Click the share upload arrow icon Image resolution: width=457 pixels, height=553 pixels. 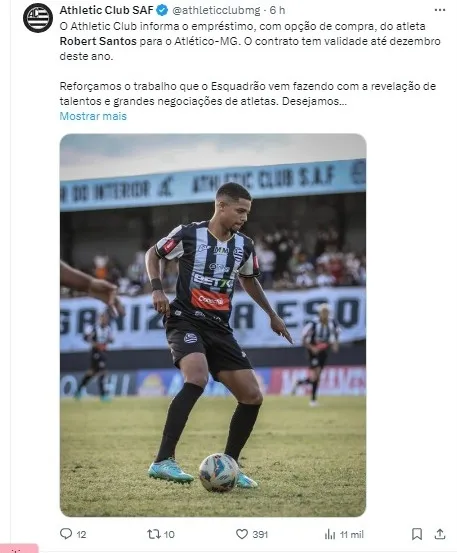tap(440, 534)
